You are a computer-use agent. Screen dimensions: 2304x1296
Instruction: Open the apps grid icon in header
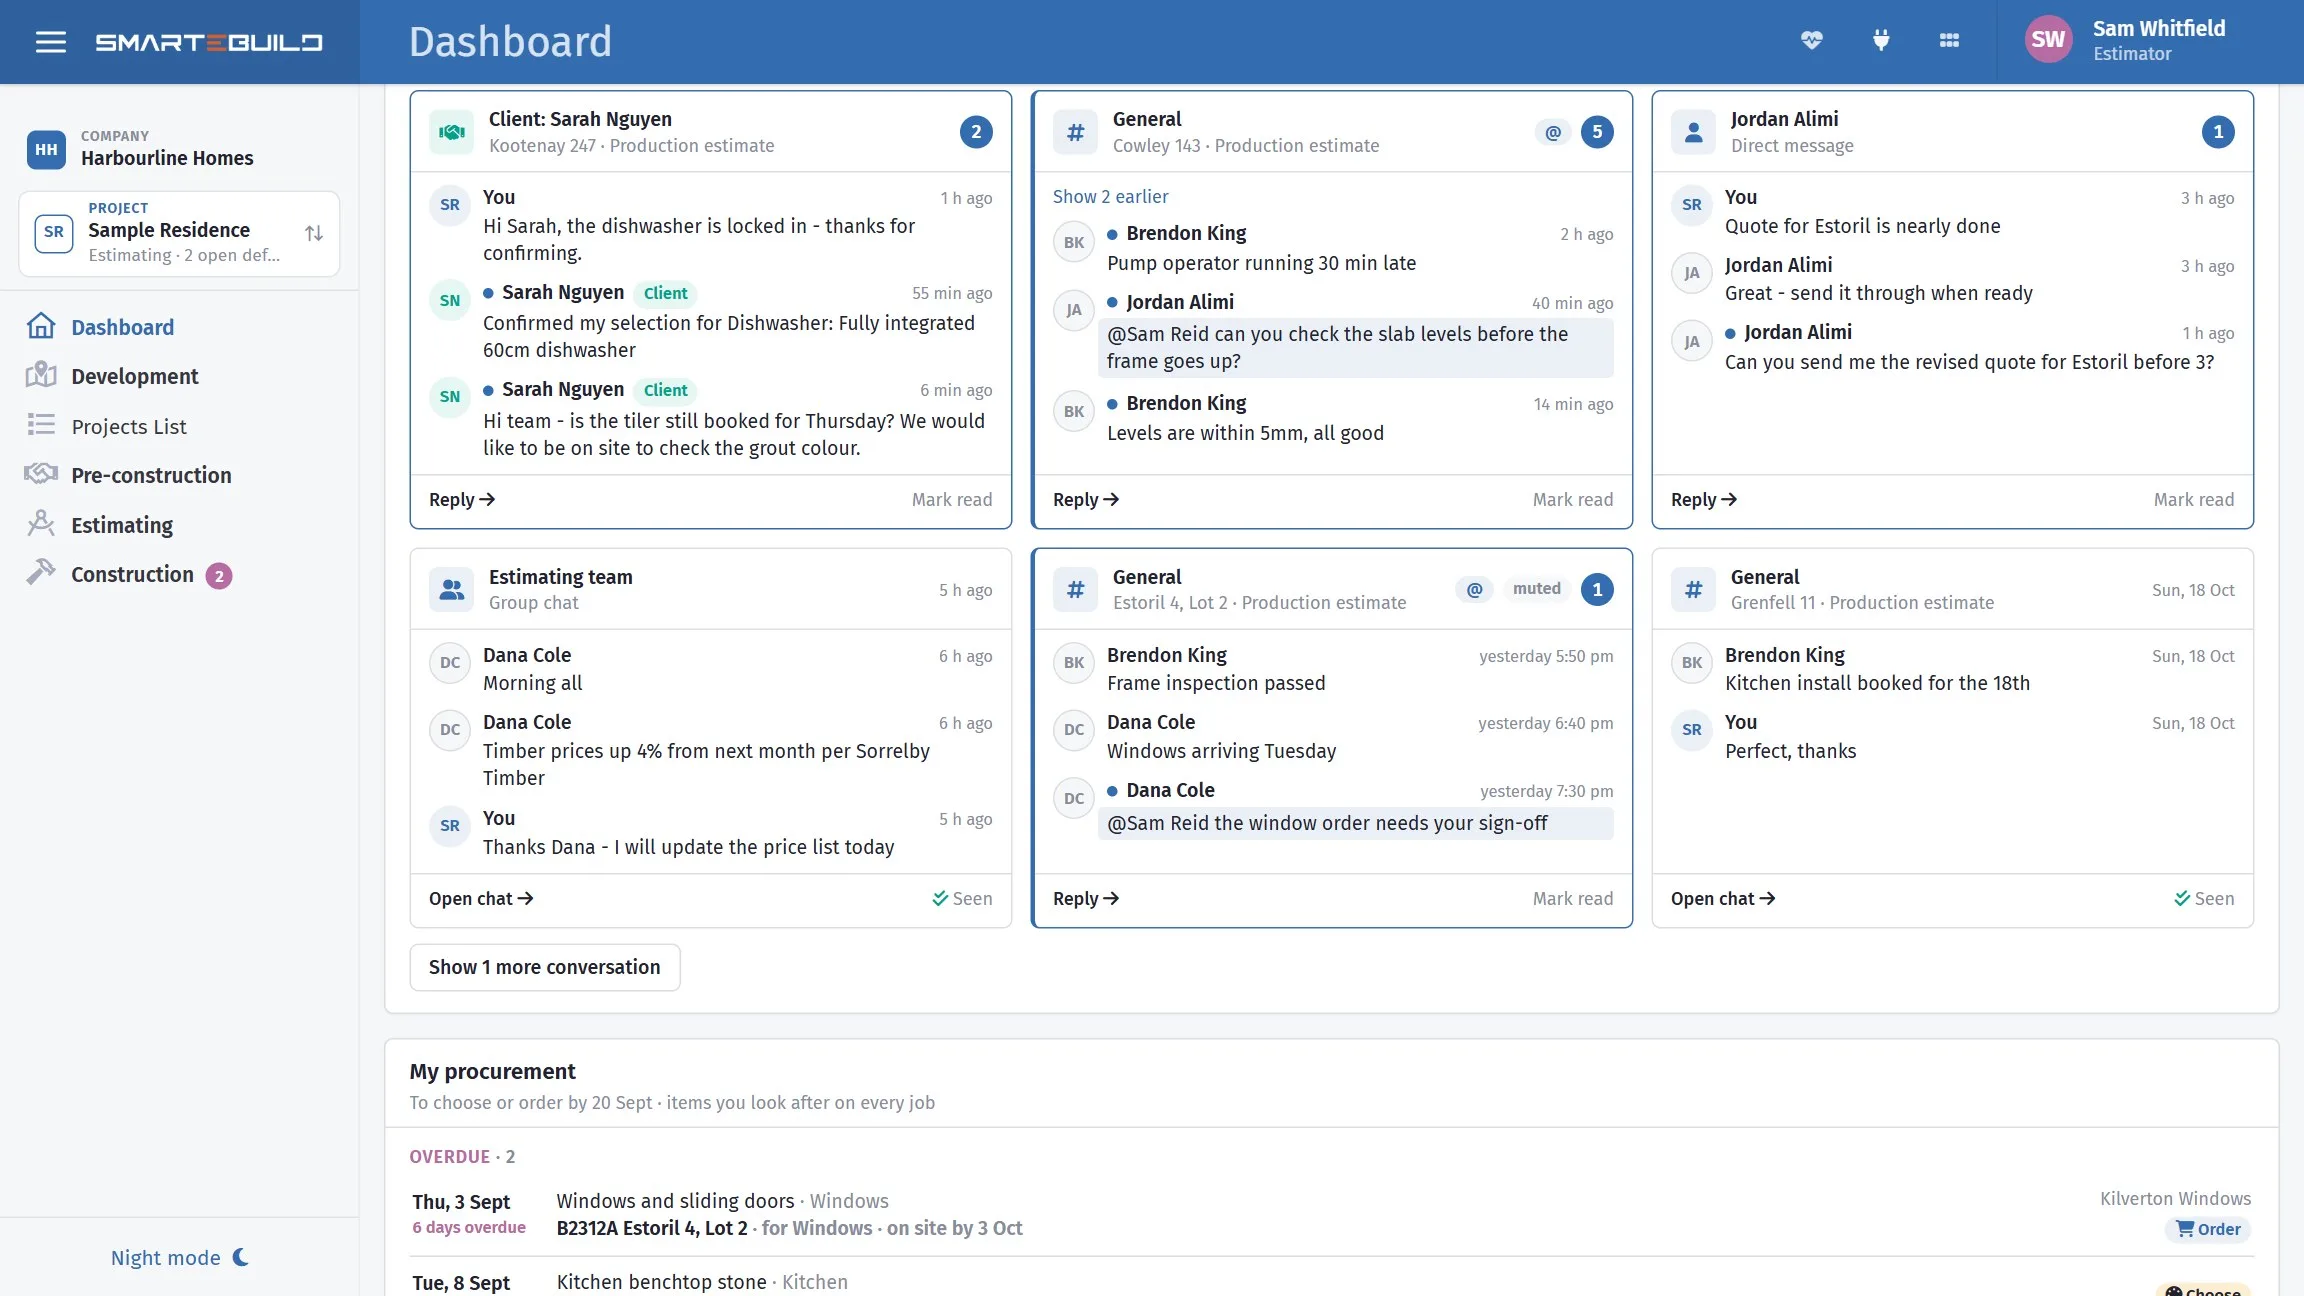click(1949, 41)
